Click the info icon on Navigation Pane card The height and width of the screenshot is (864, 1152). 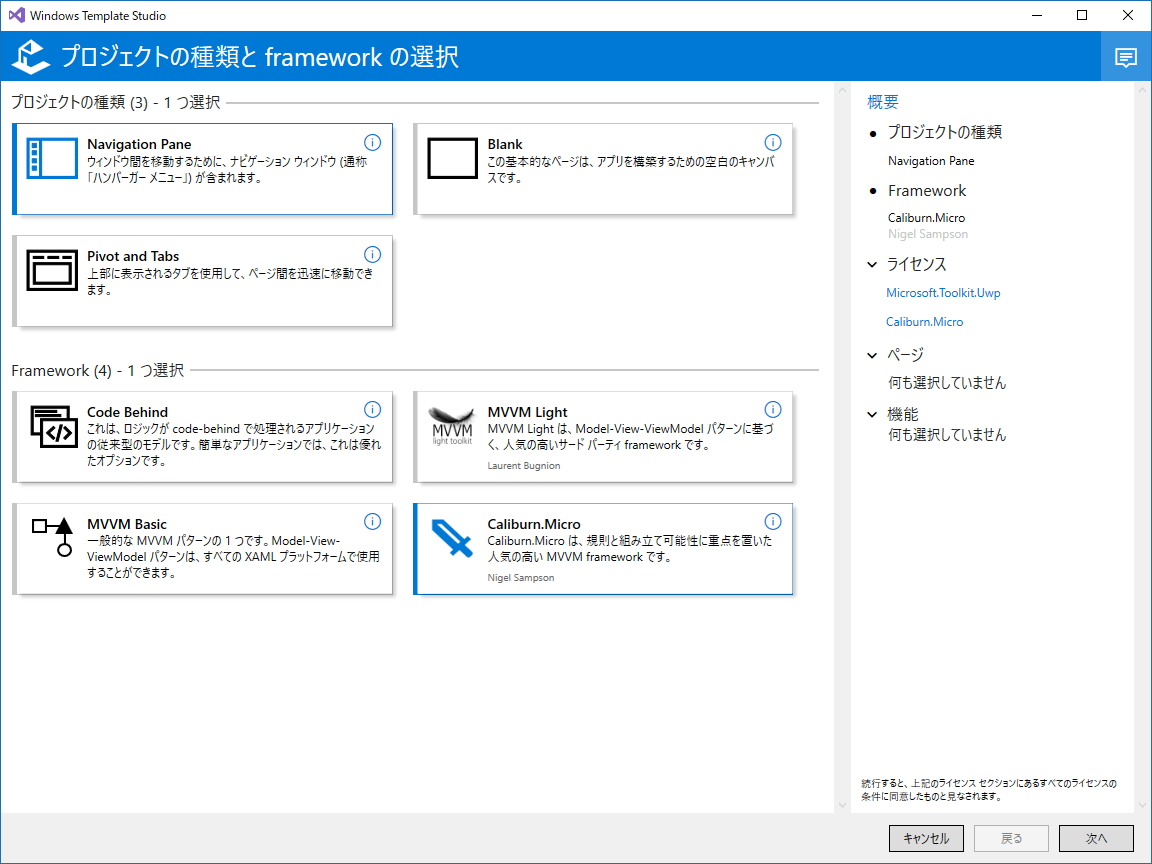(x=373, y=142)
